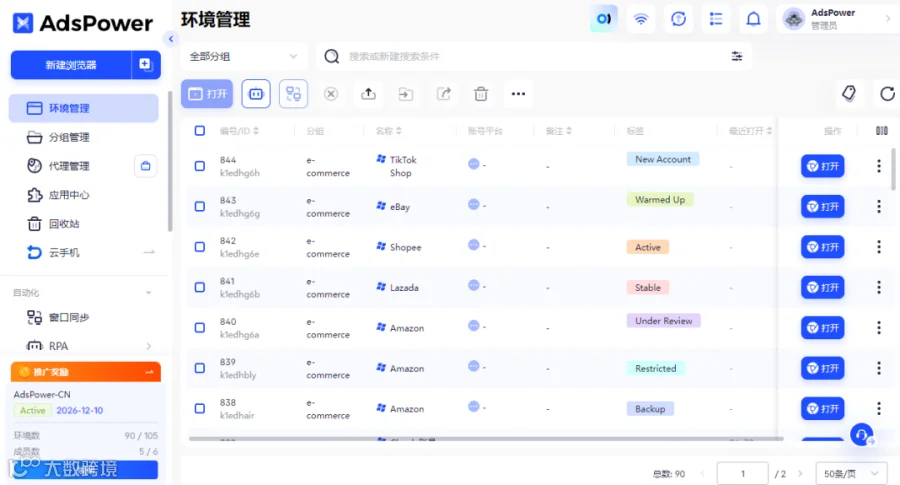
Task: Click the page number input box
Action: (x=742, y=474)
